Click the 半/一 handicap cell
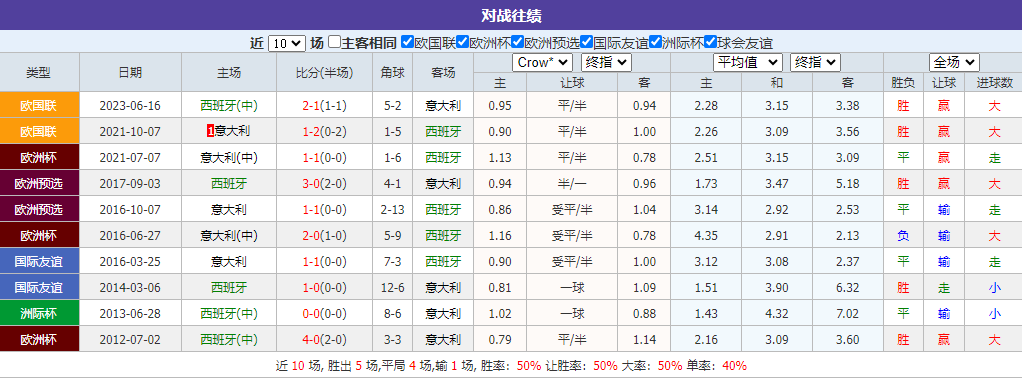Screen dimensions: 1022x380 [572, 183]
